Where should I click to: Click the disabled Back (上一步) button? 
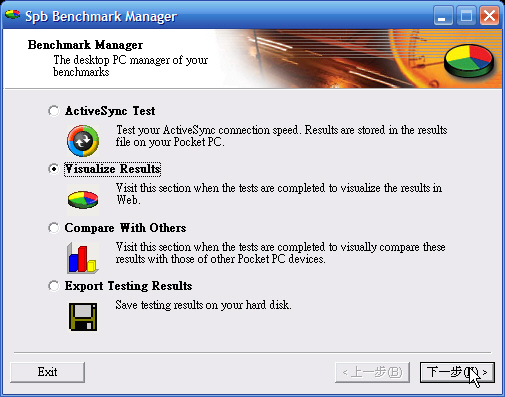click(x=372, y=372)
